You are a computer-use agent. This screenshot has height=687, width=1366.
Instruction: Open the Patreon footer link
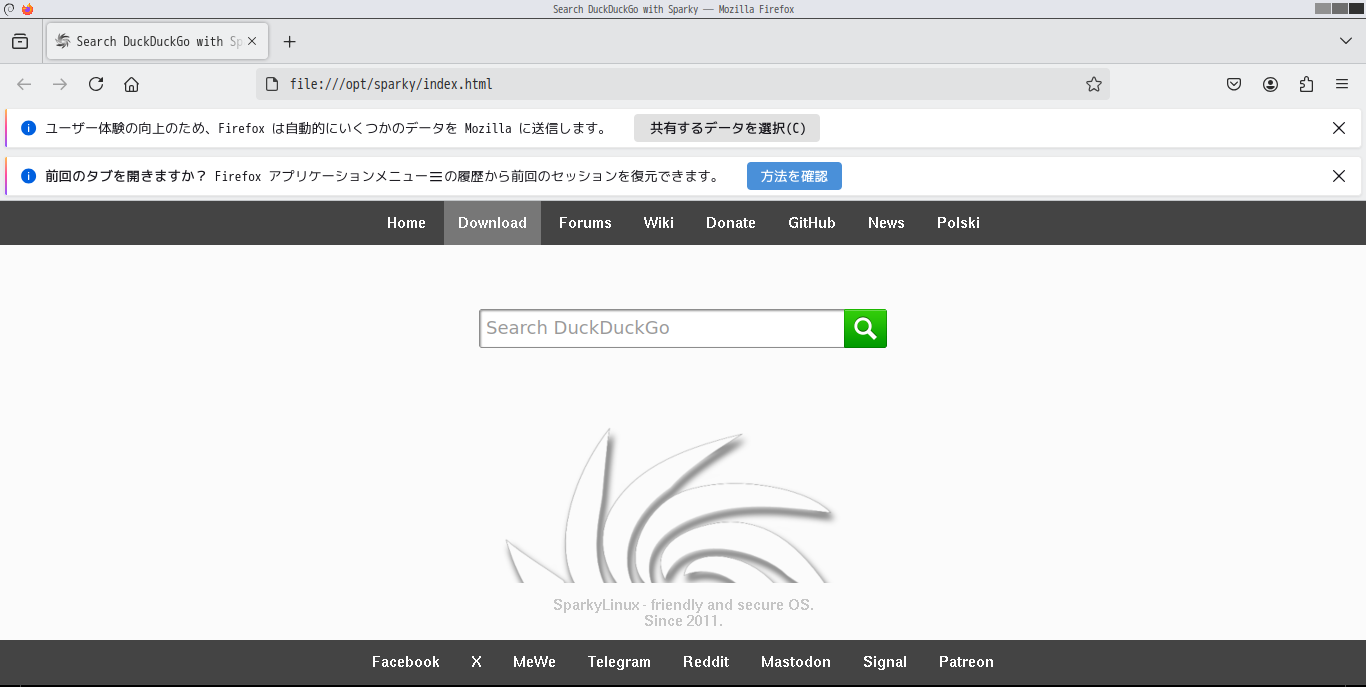click(966, 662)
